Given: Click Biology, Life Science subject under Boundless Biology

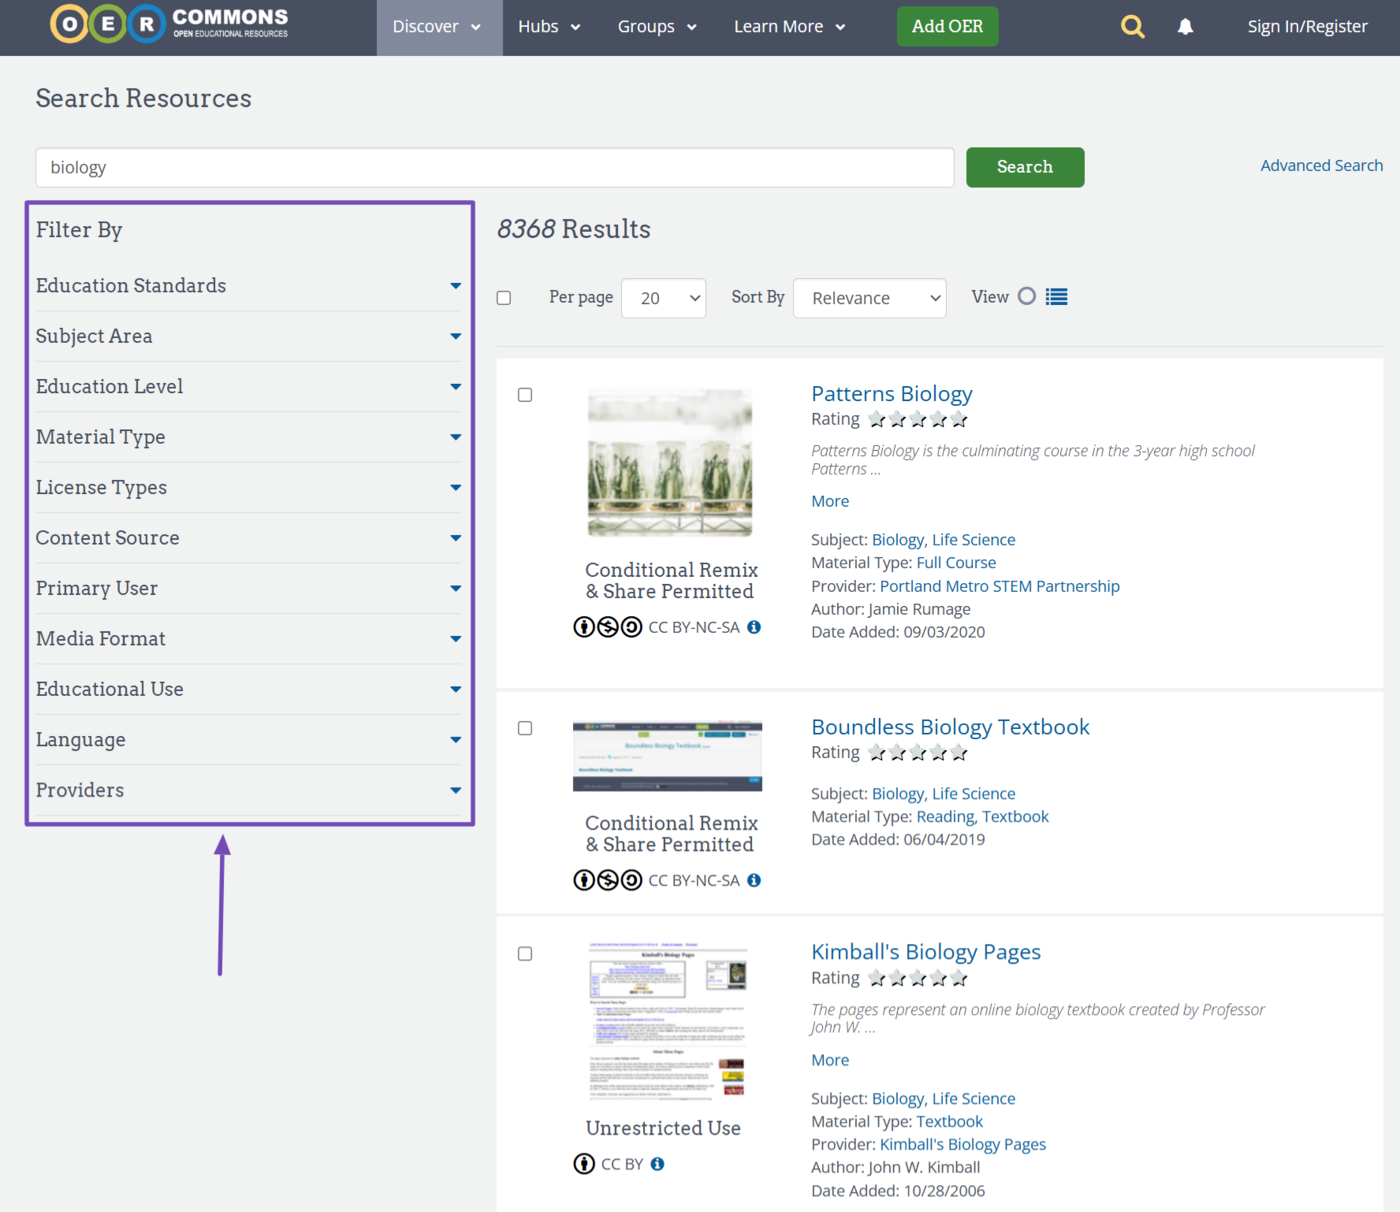Looking at the screenshot, I should [943, 794].
